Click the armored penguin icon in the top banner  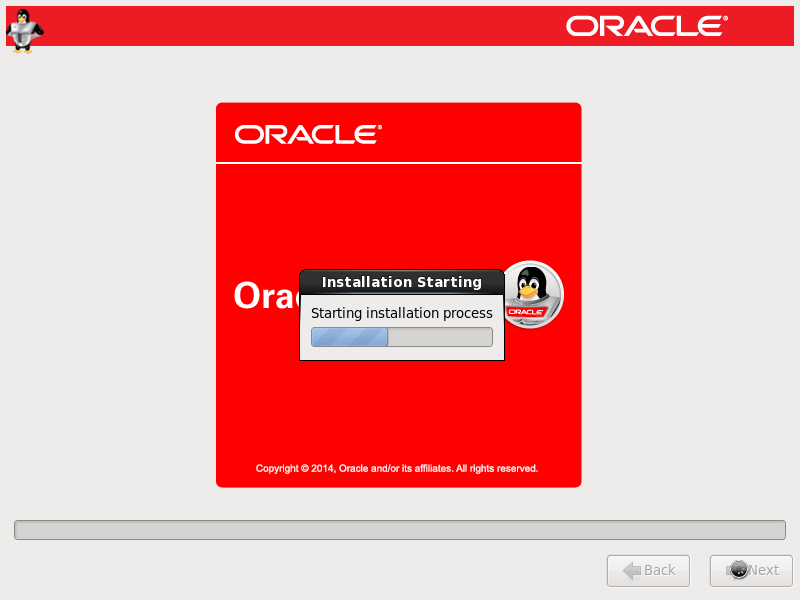click(x=24, y=31)
